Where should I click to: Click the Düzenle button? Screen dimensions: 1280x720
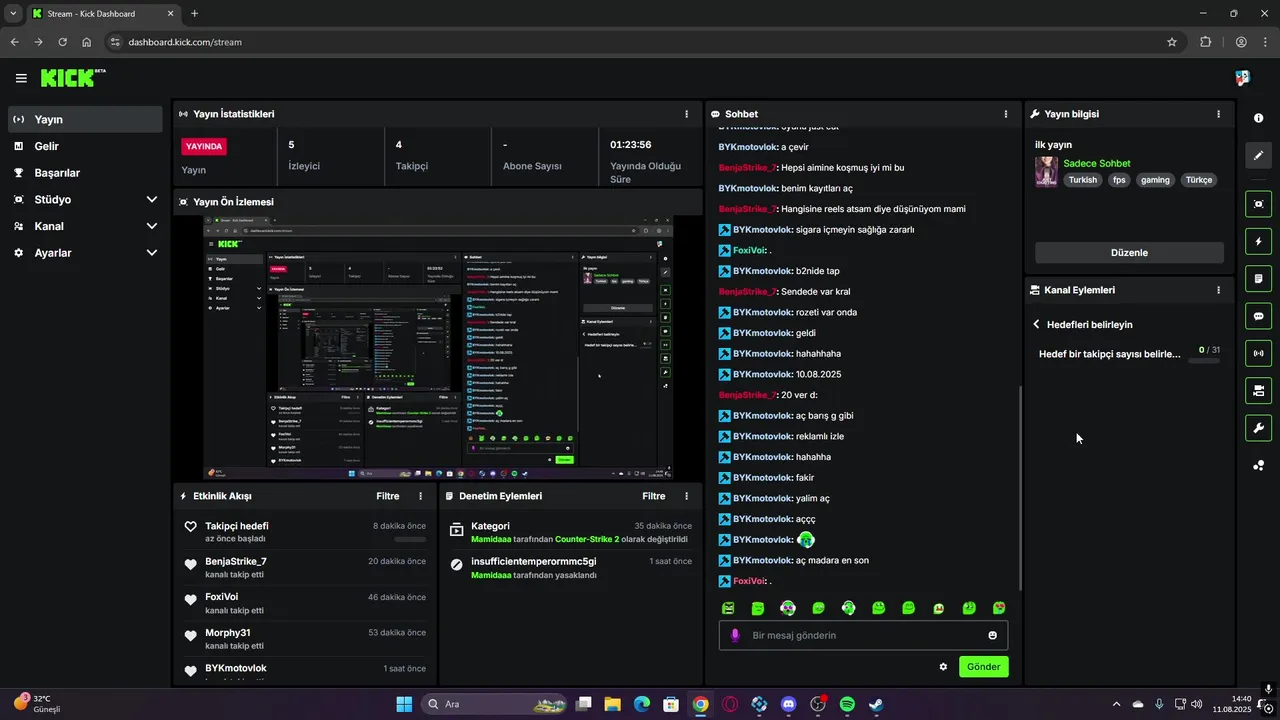click(x=1129, y=253)
